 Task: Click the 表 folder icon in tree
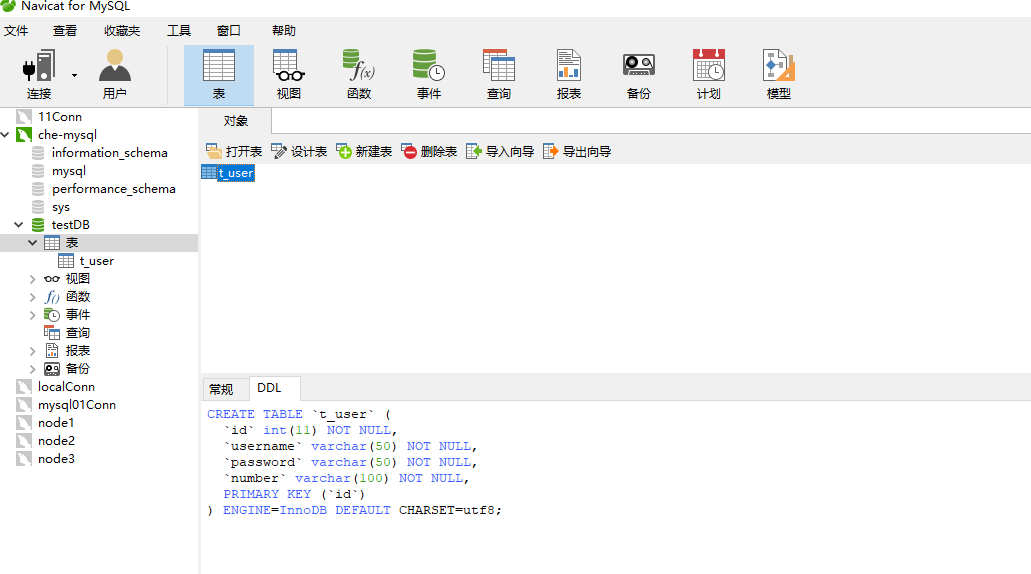point(52,243)
